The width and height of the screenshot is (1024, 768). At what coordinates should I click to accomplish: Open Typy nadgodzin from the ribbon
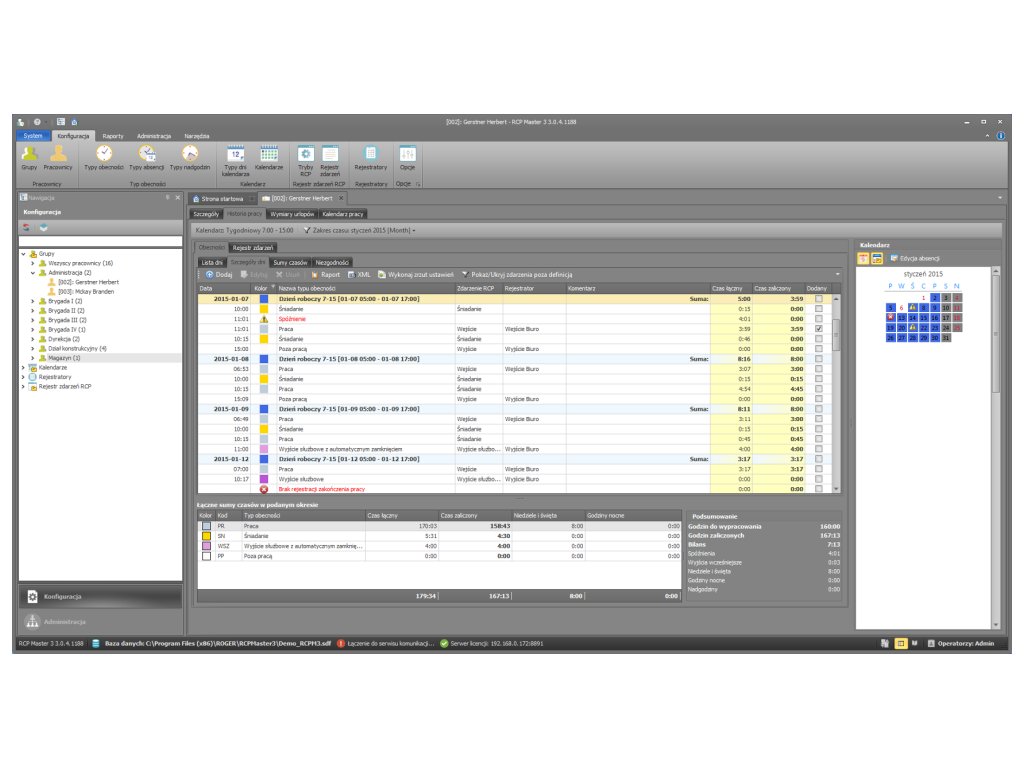[x=190, y=157]
